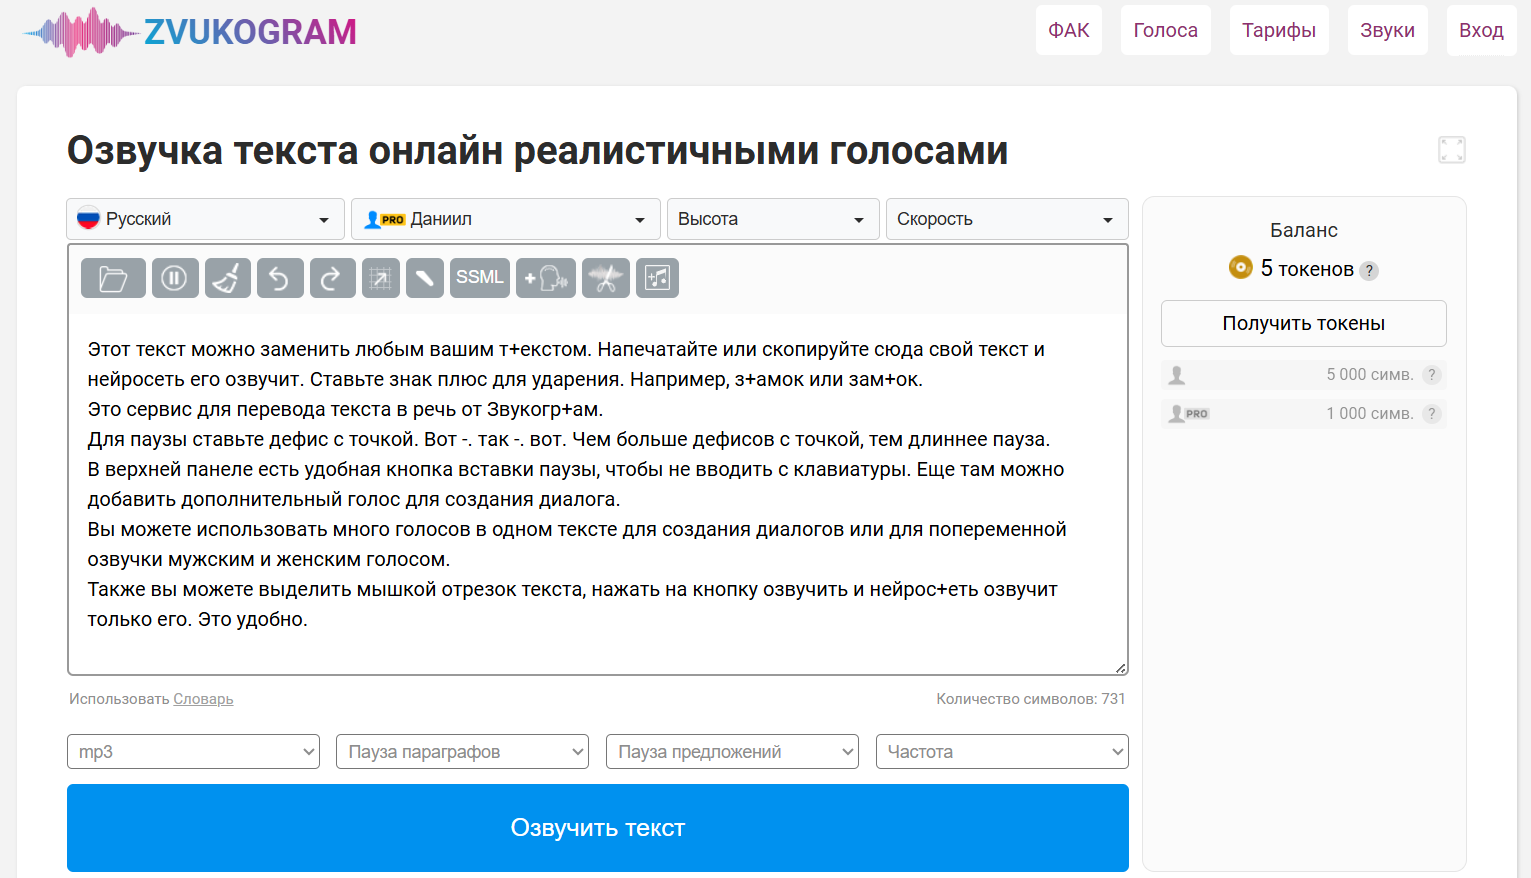Expand editor to fullscreen mode

1451,149
